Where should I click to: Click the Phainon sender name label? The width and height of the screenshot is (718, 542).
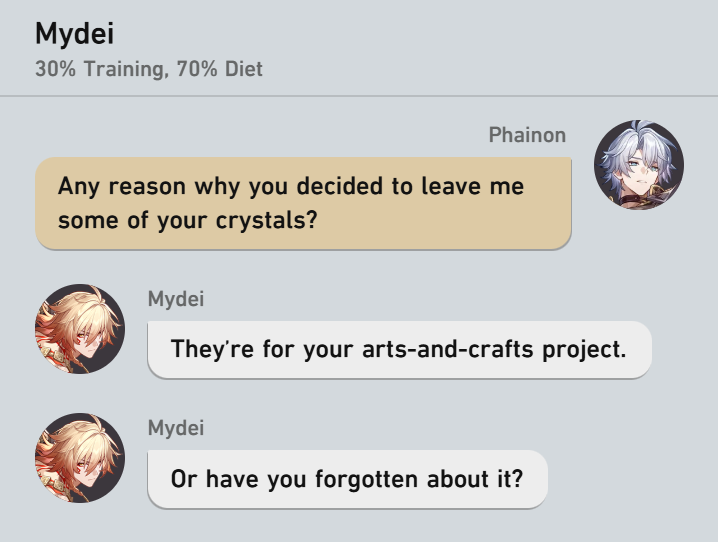pos(527,135)
